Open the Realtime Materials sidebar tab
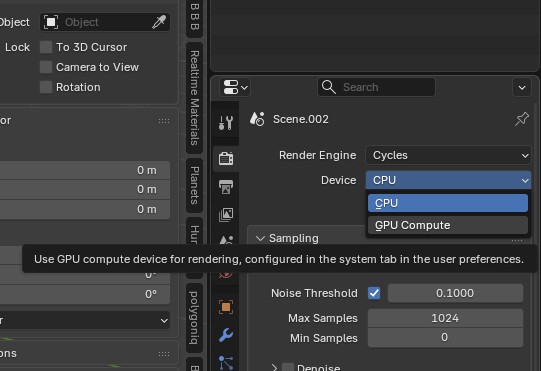 195,98
